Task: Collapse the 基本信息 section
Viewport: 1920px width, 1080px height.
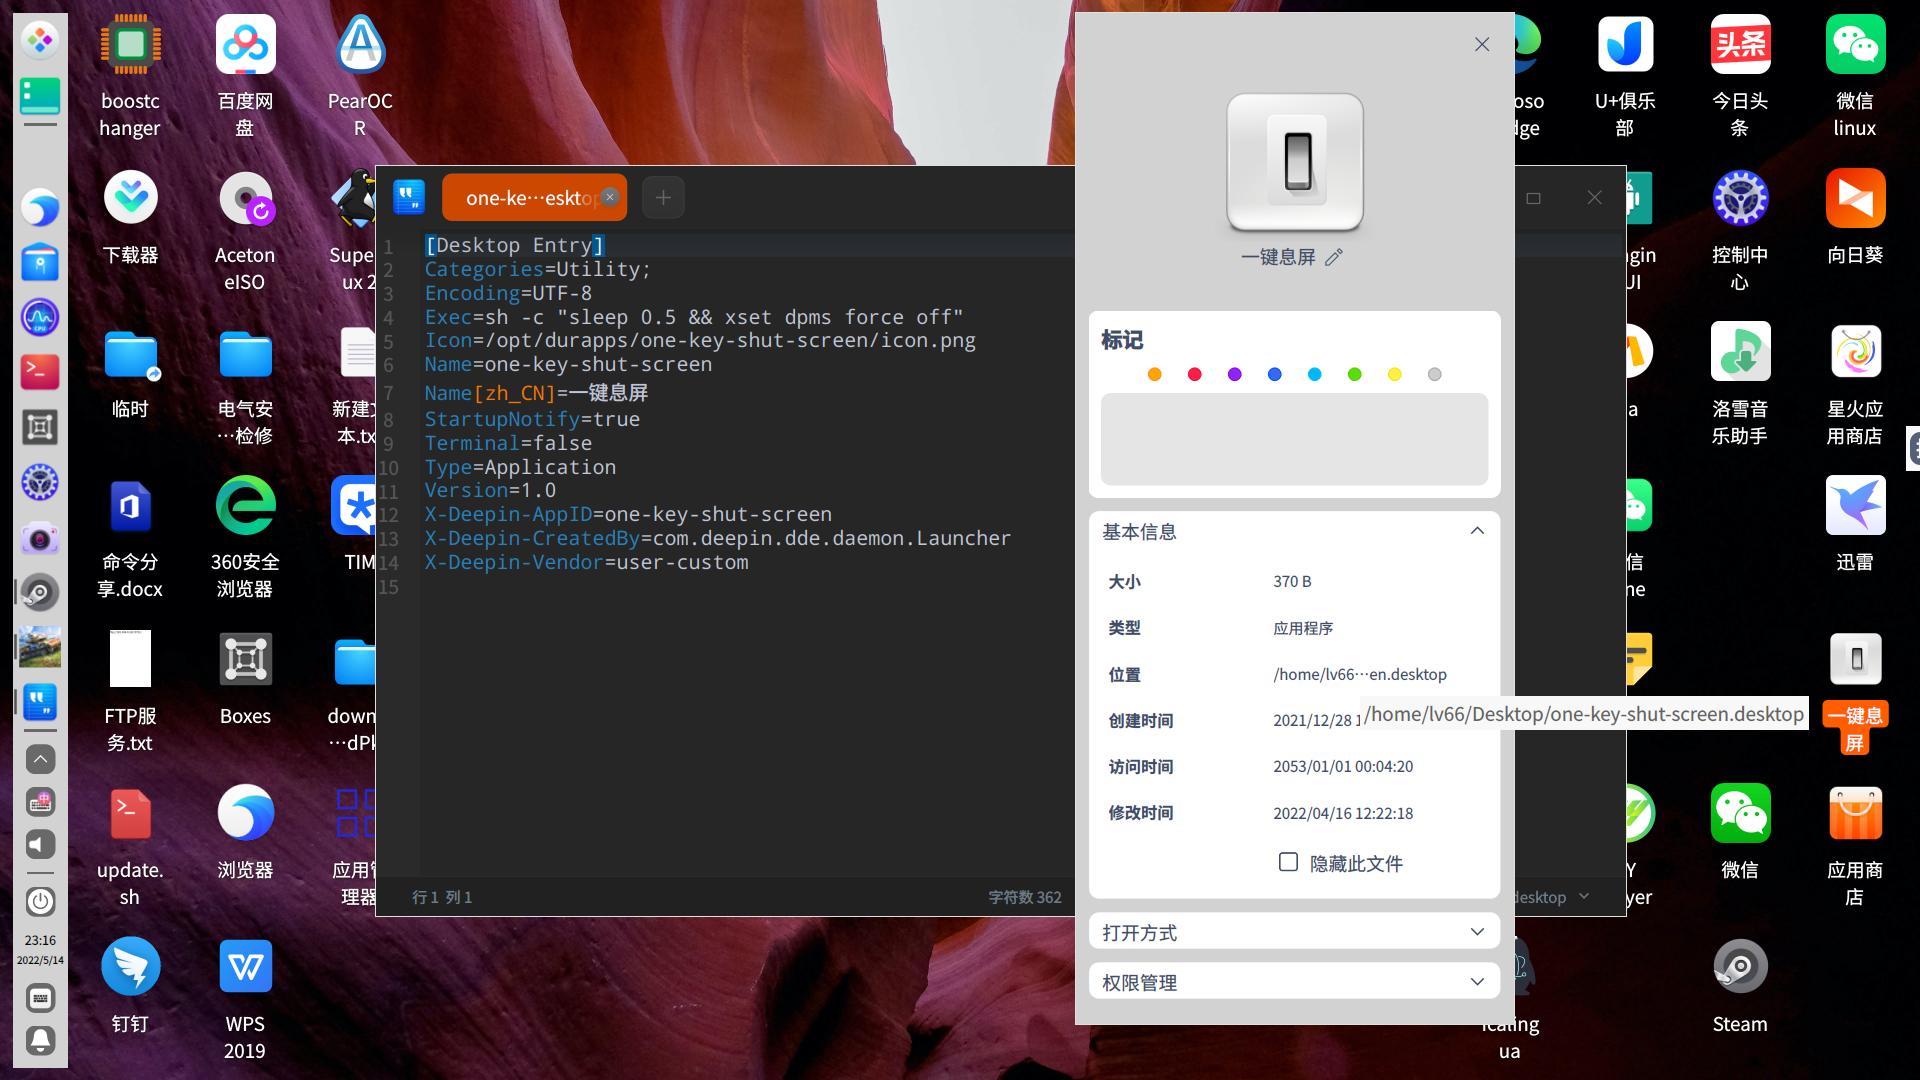Action: [x=1477, y=531]
